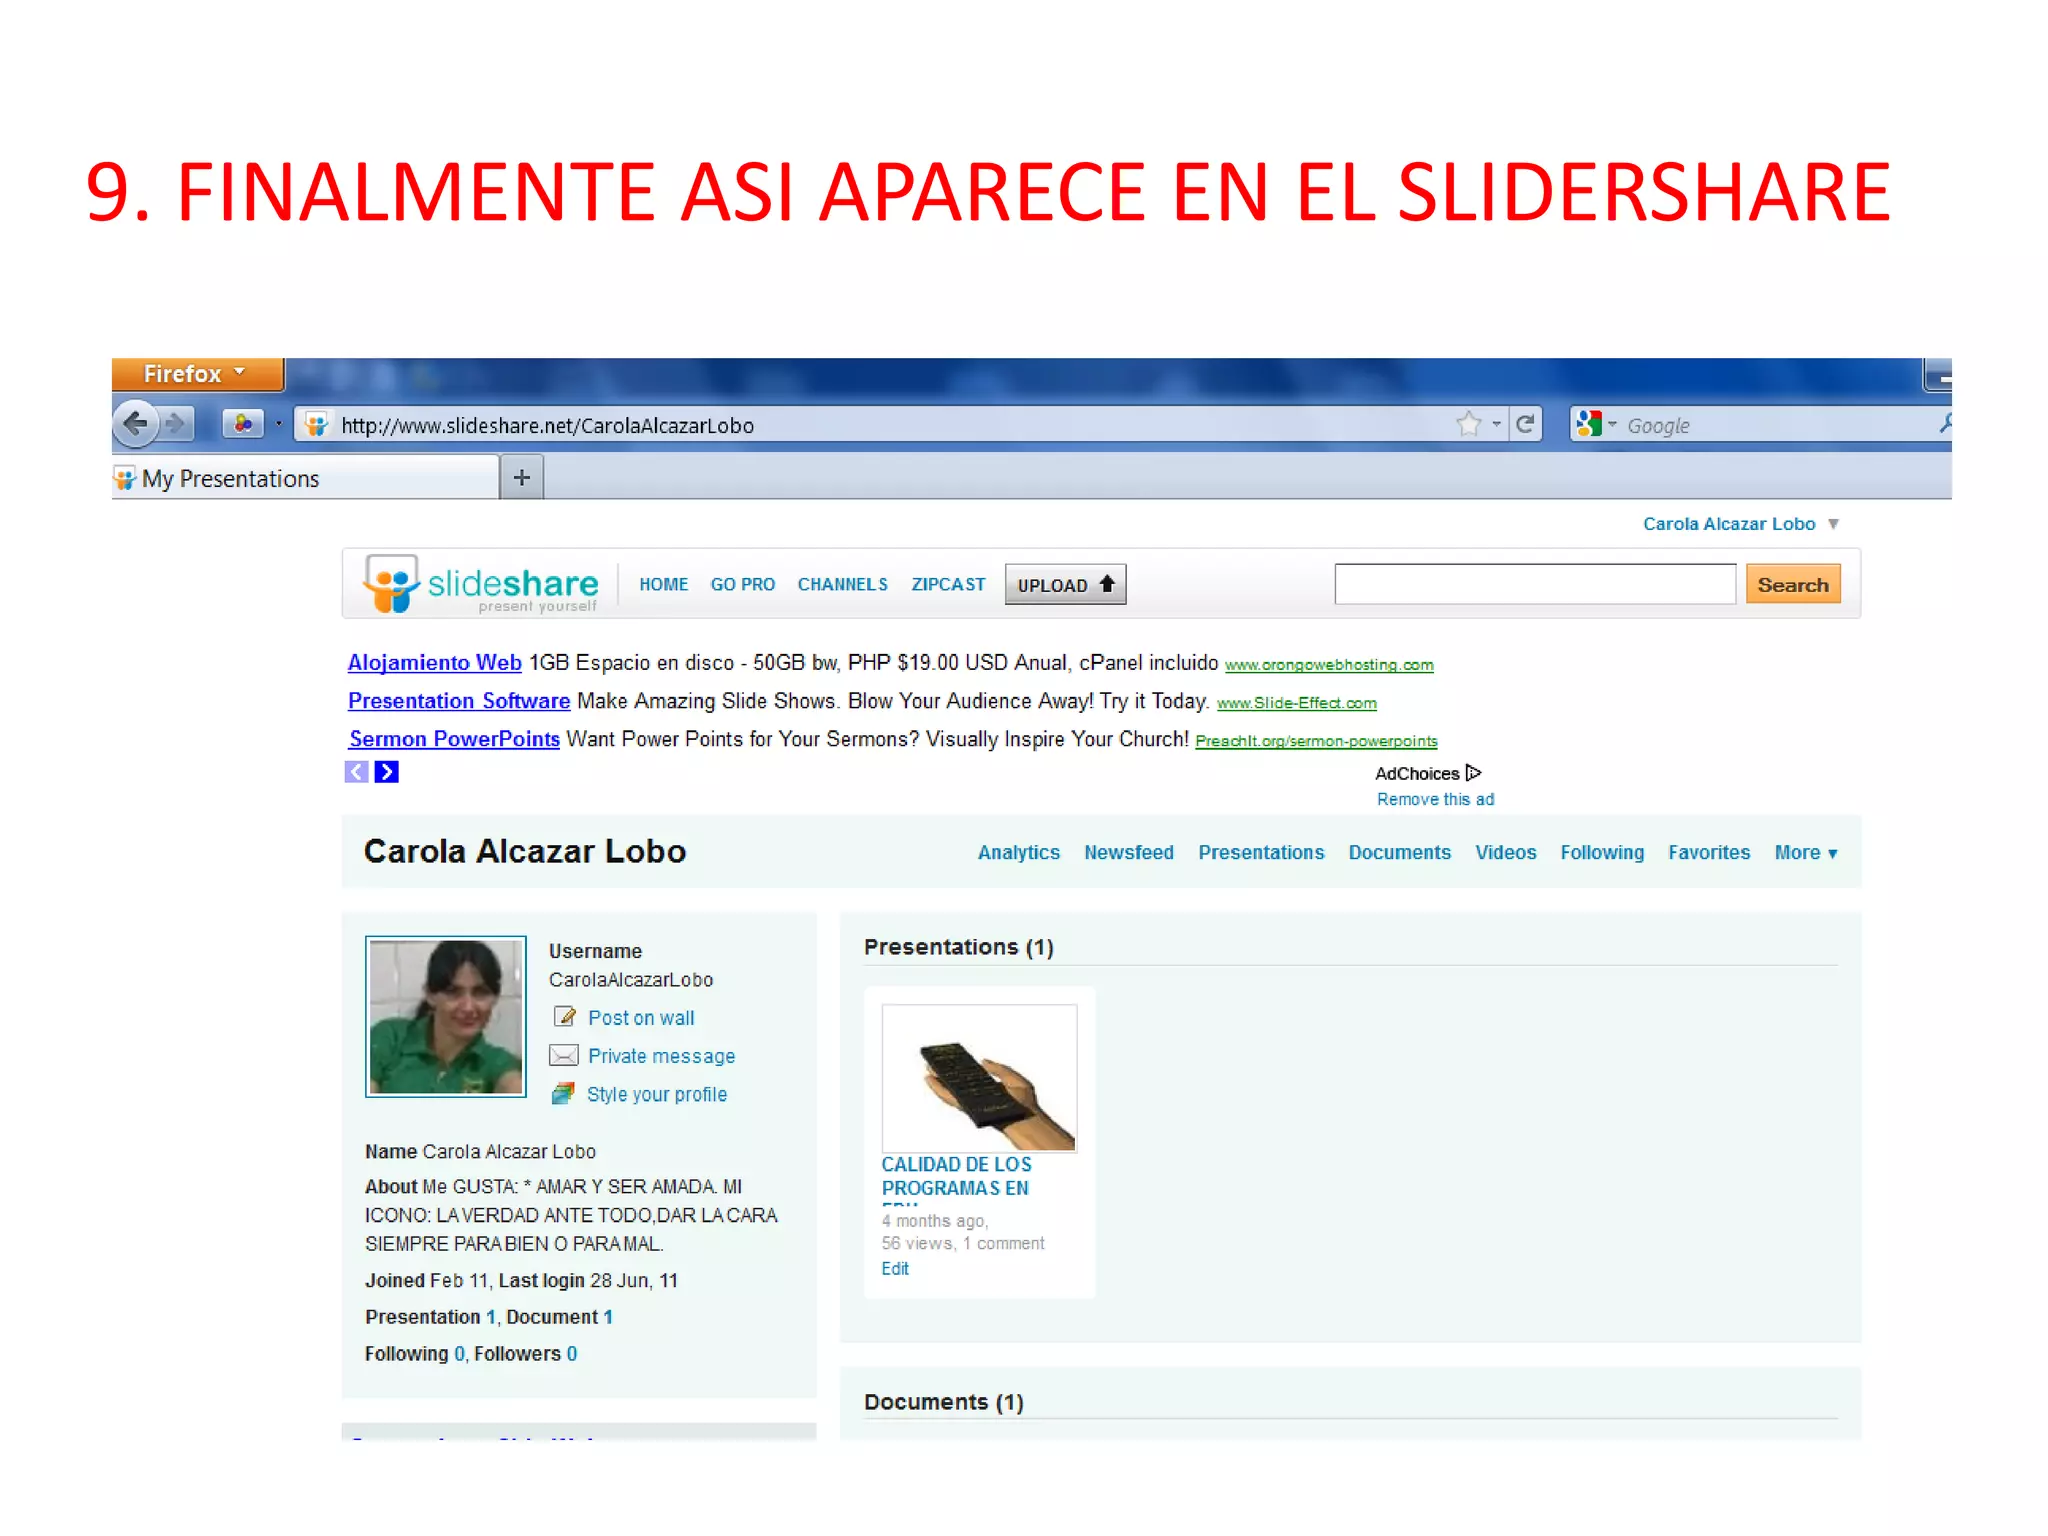Select the My Presentations browser tab

click(x=306, y=478)
